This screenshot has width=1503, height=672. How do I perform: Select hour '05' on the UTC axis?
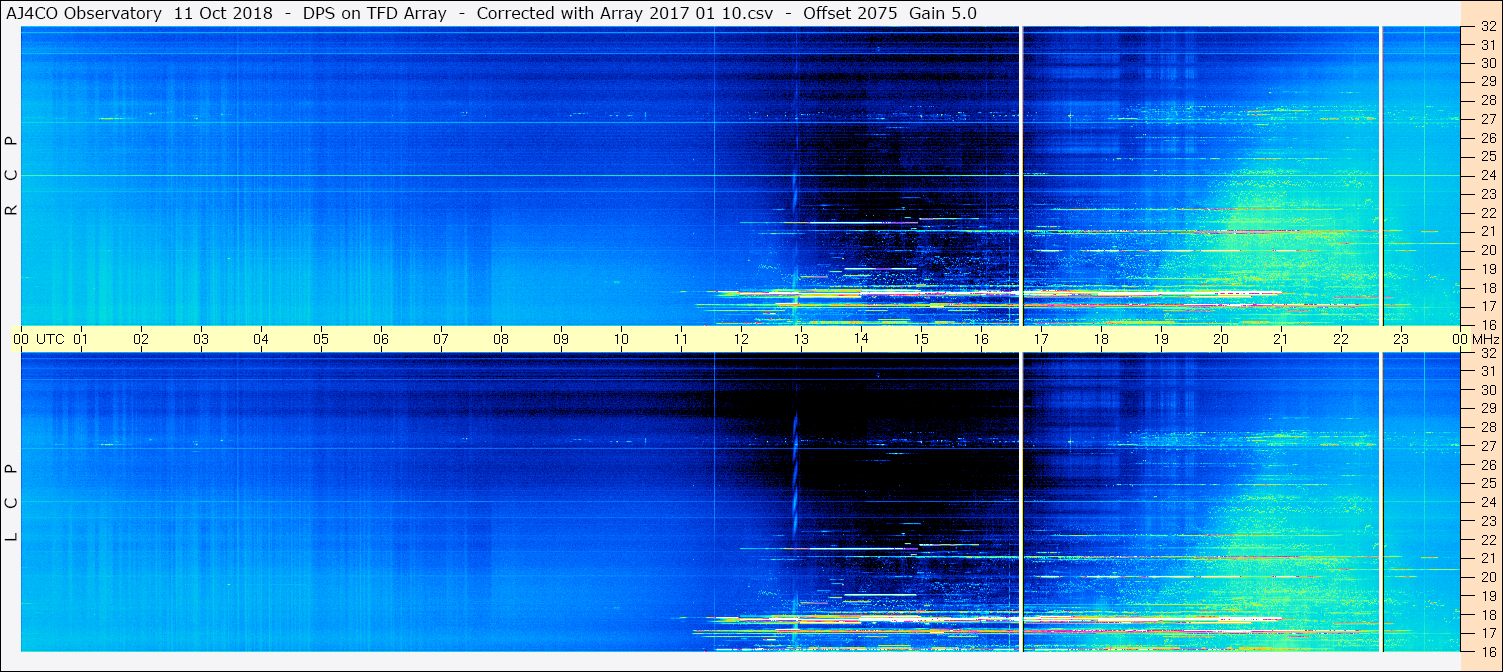tap(321, 339)
